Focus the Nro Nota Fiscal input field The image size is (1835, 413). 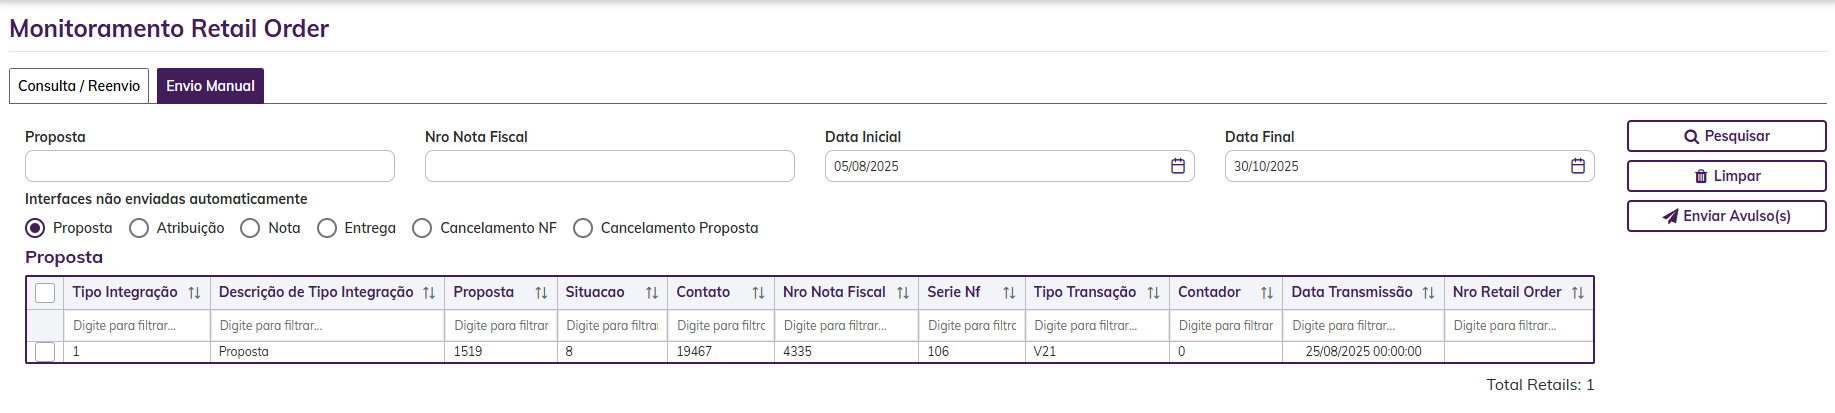coord(609,166)
